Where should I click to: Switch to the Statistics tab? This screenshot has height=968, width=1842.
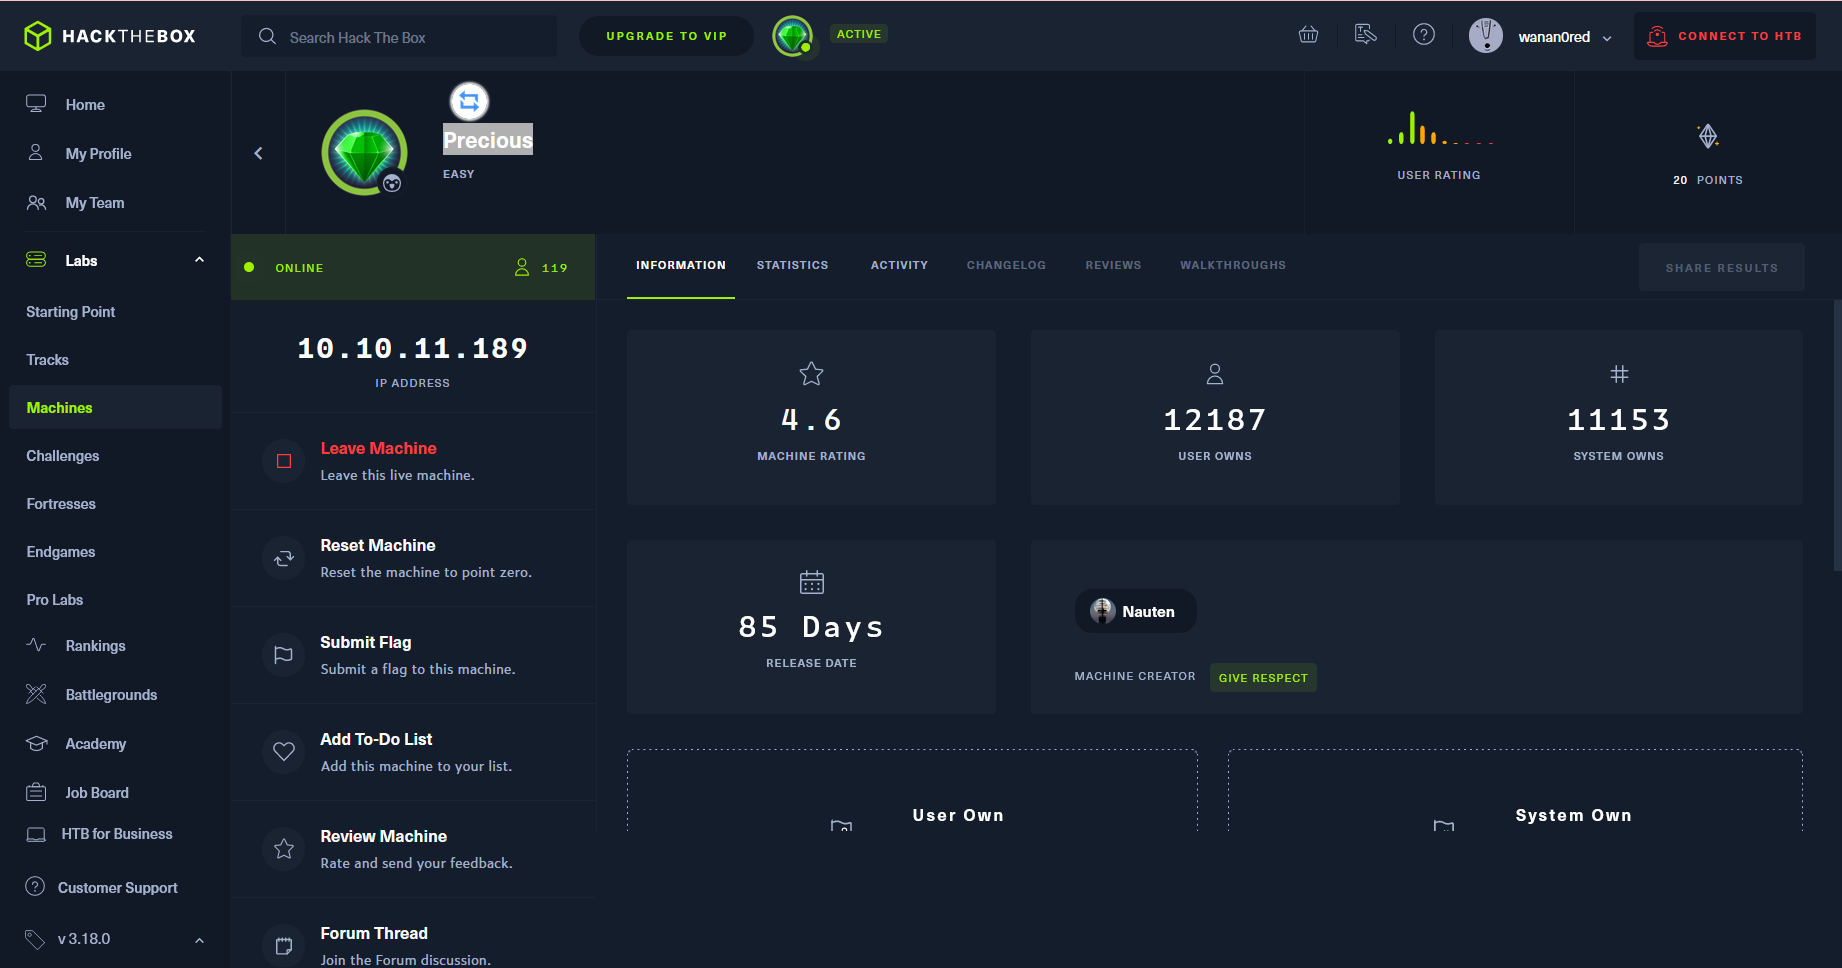pyautogui.click(x=792, y=265)
